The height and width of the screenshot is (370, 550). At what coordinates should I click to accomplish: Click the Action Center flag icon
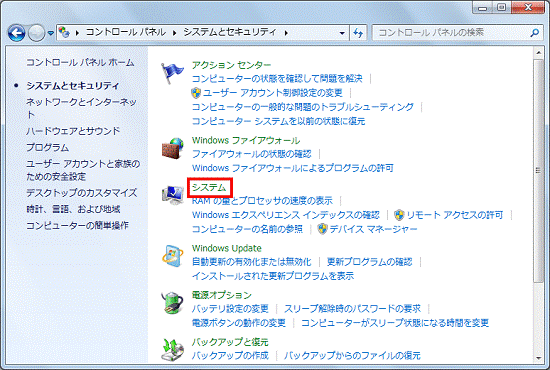coord(172,73)
